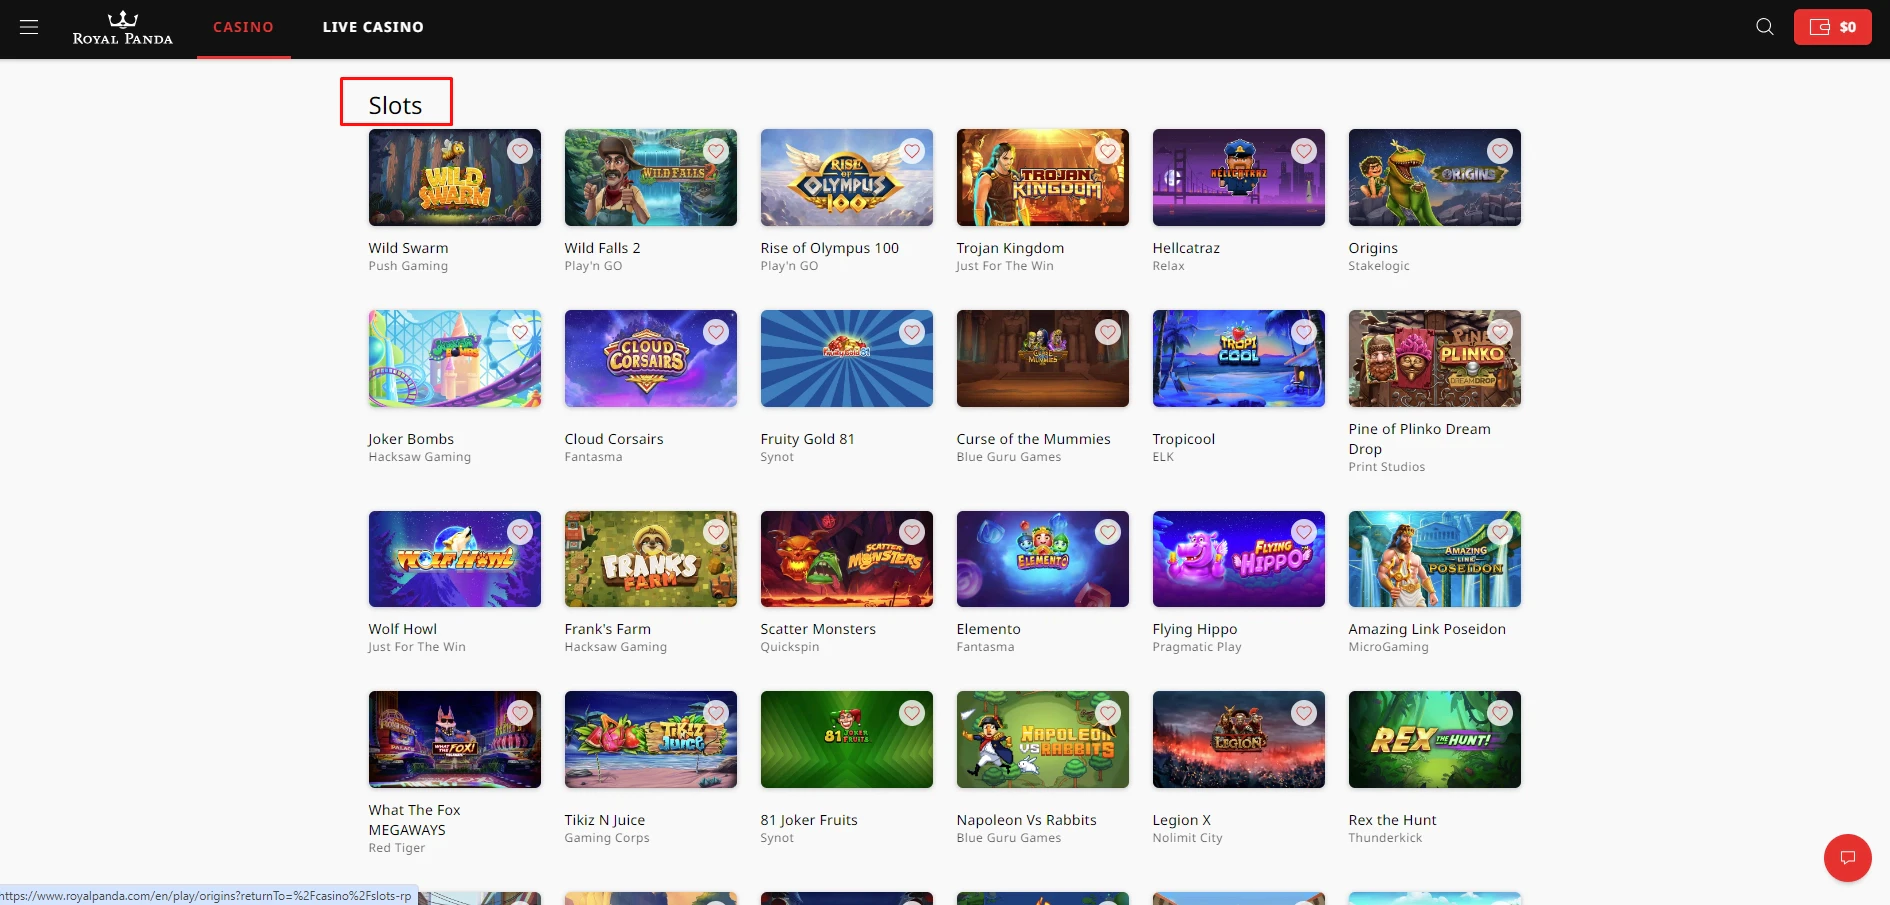Screen dimensions: 1890x905
Task: Add Hellcatraz to favorites heart
Action: tap(1304, 151)
